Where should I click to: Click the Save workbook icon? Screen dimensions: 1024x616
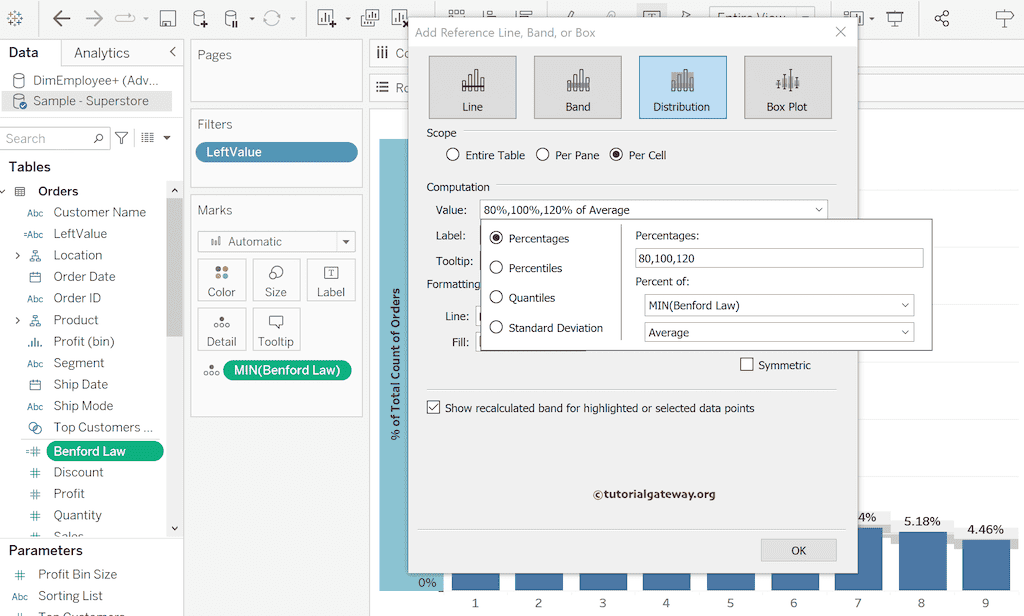click(167, 18)
